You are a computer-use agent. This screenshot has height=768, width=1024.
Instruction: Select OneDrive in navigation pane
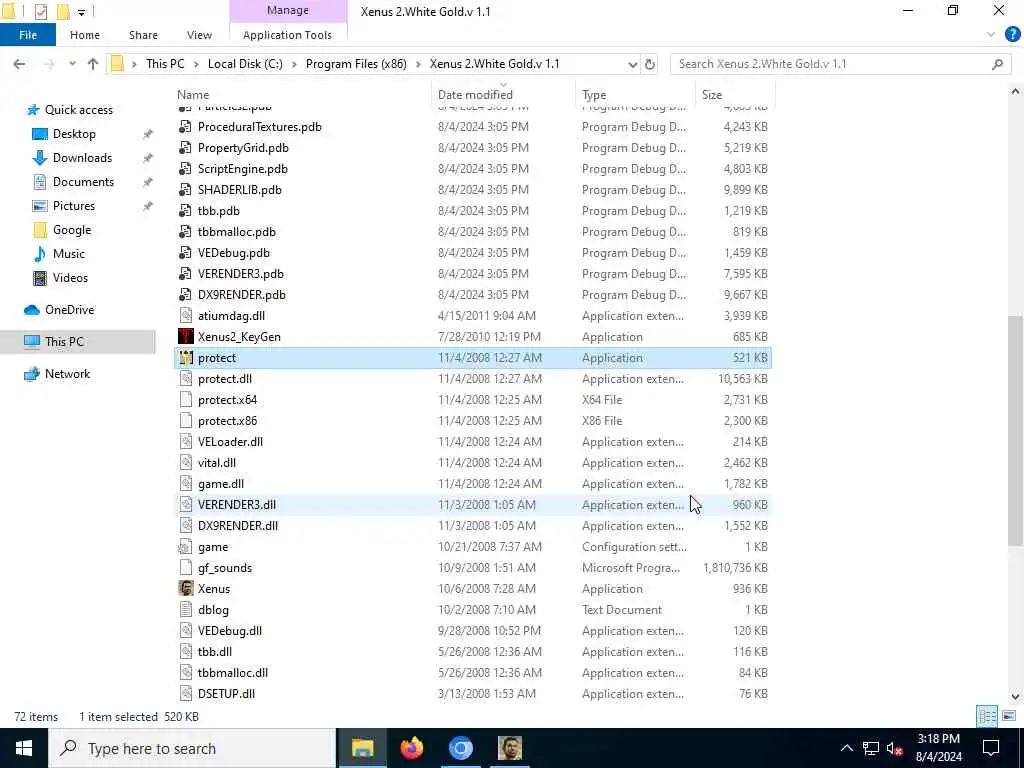(x=69, y=310)
